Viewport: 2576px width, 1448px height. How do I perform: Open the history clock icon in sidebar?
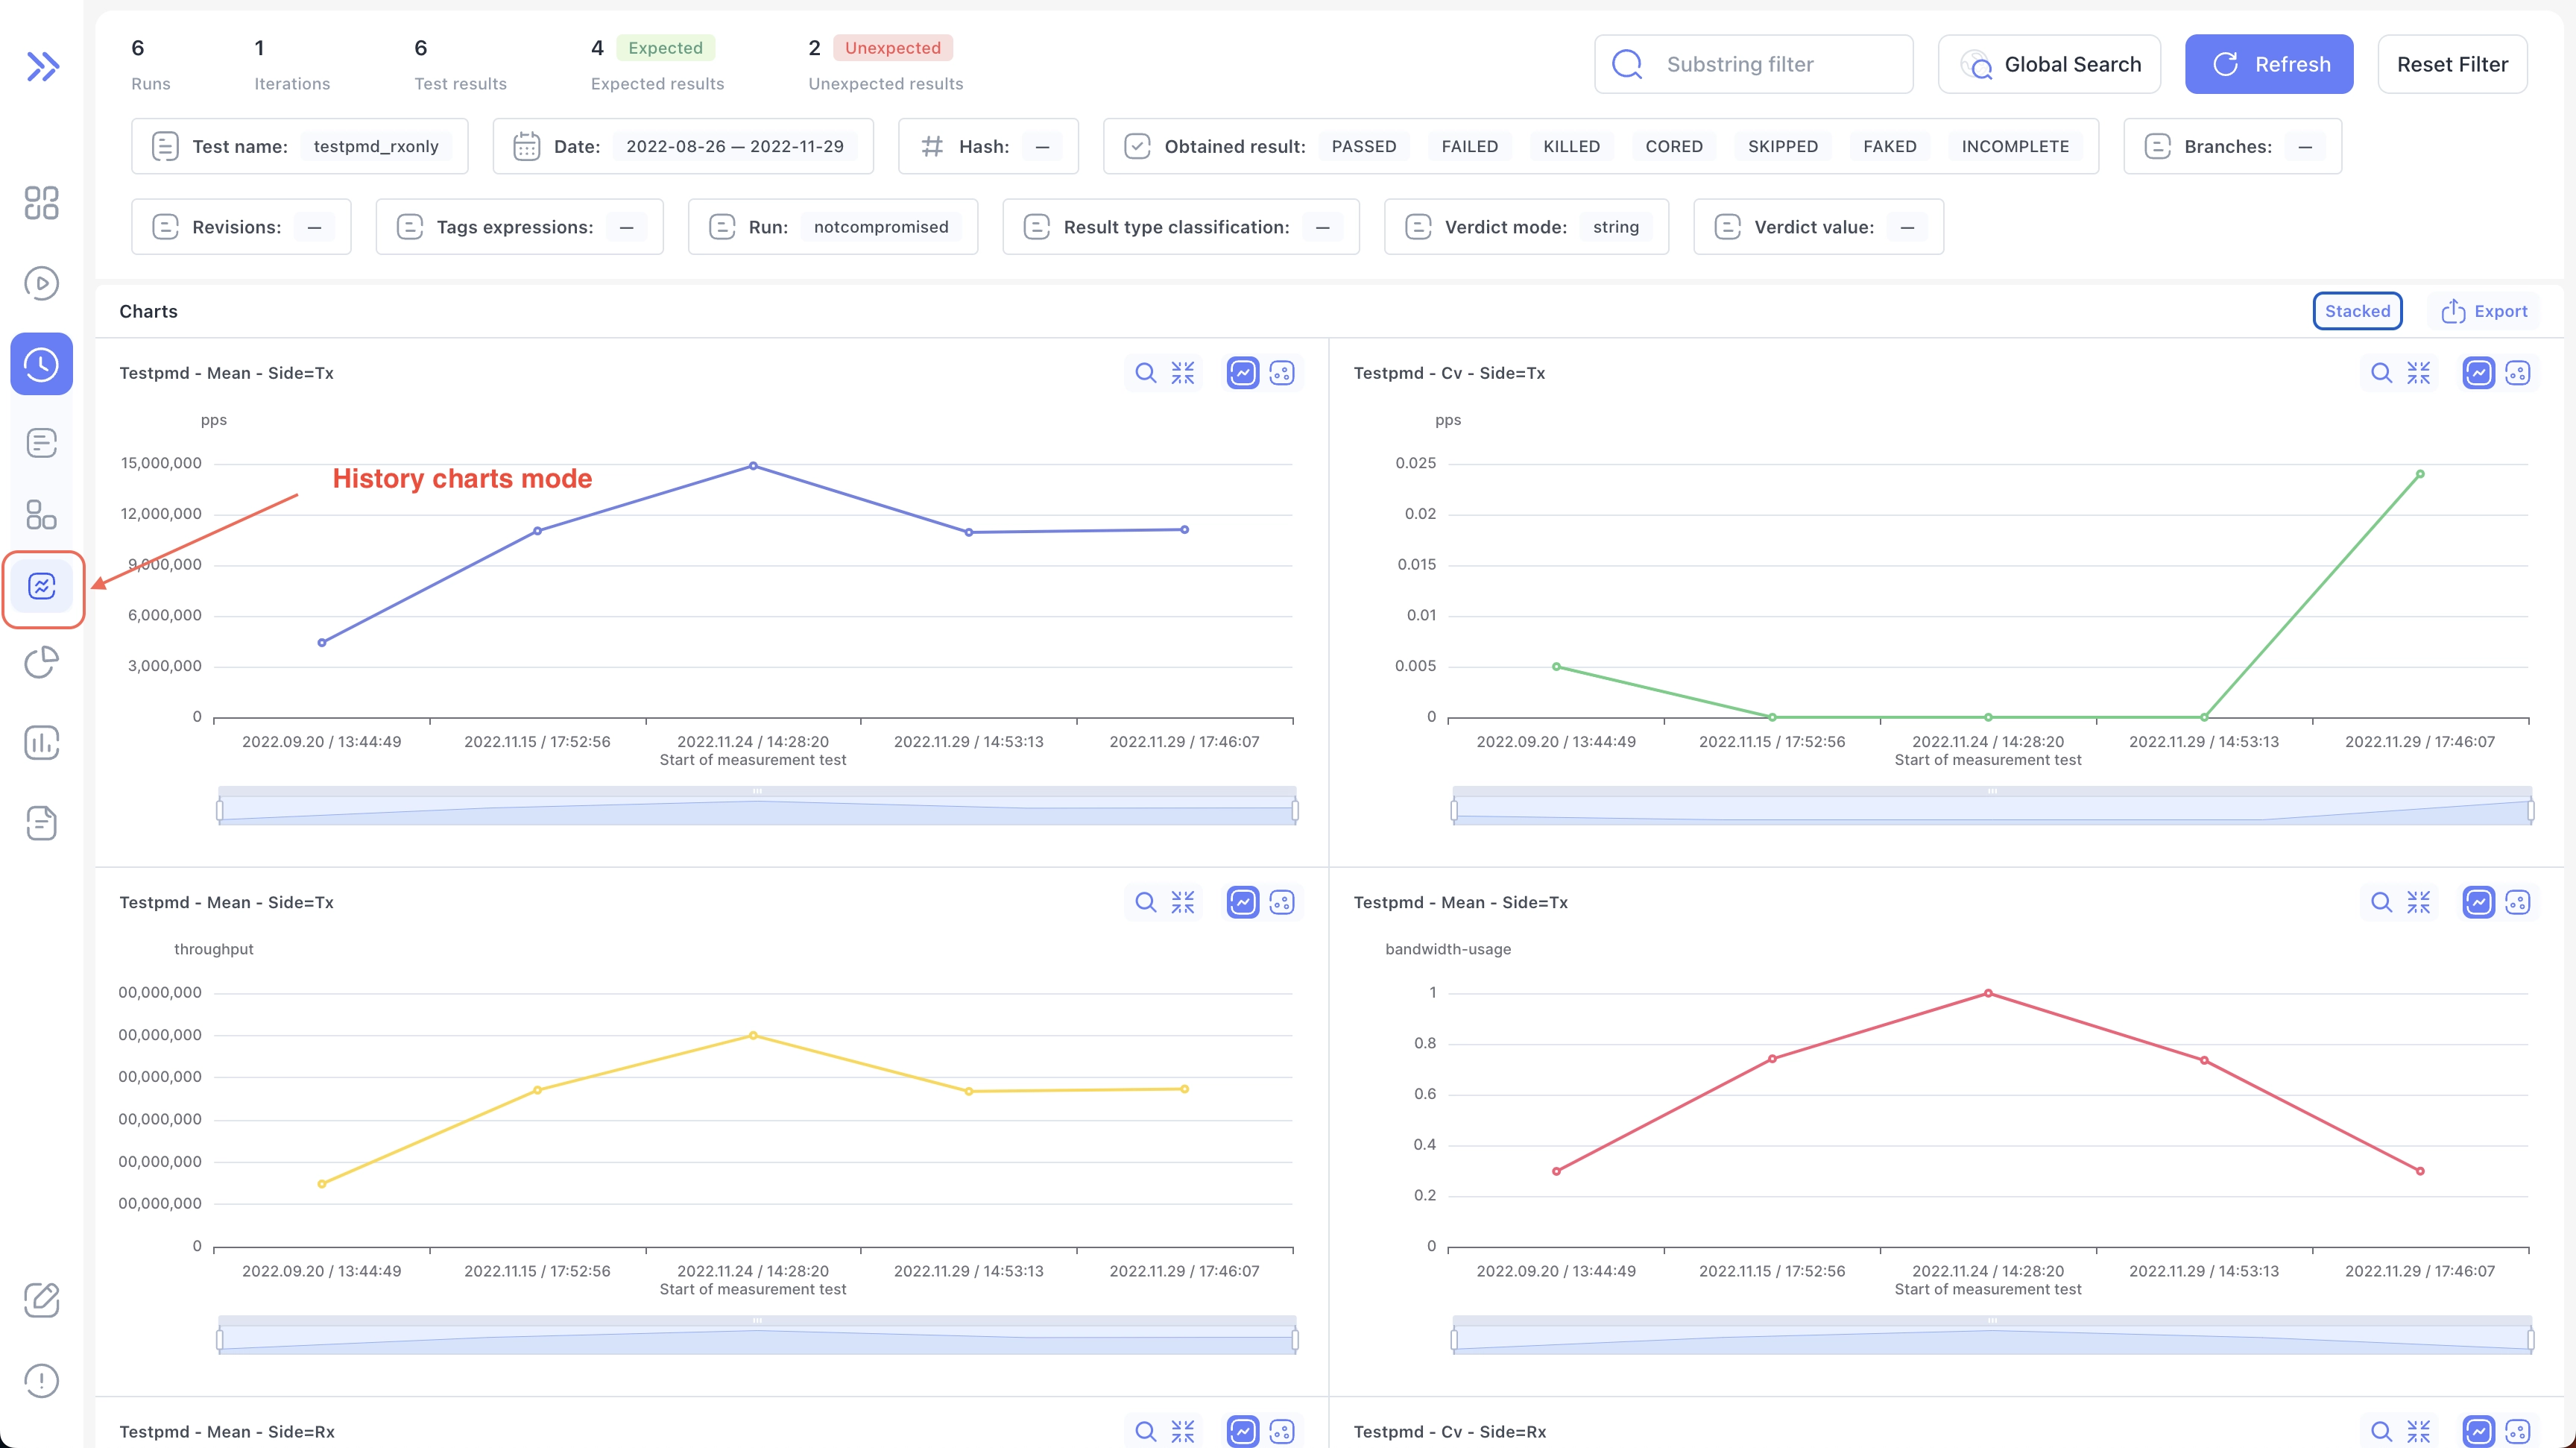41,364
